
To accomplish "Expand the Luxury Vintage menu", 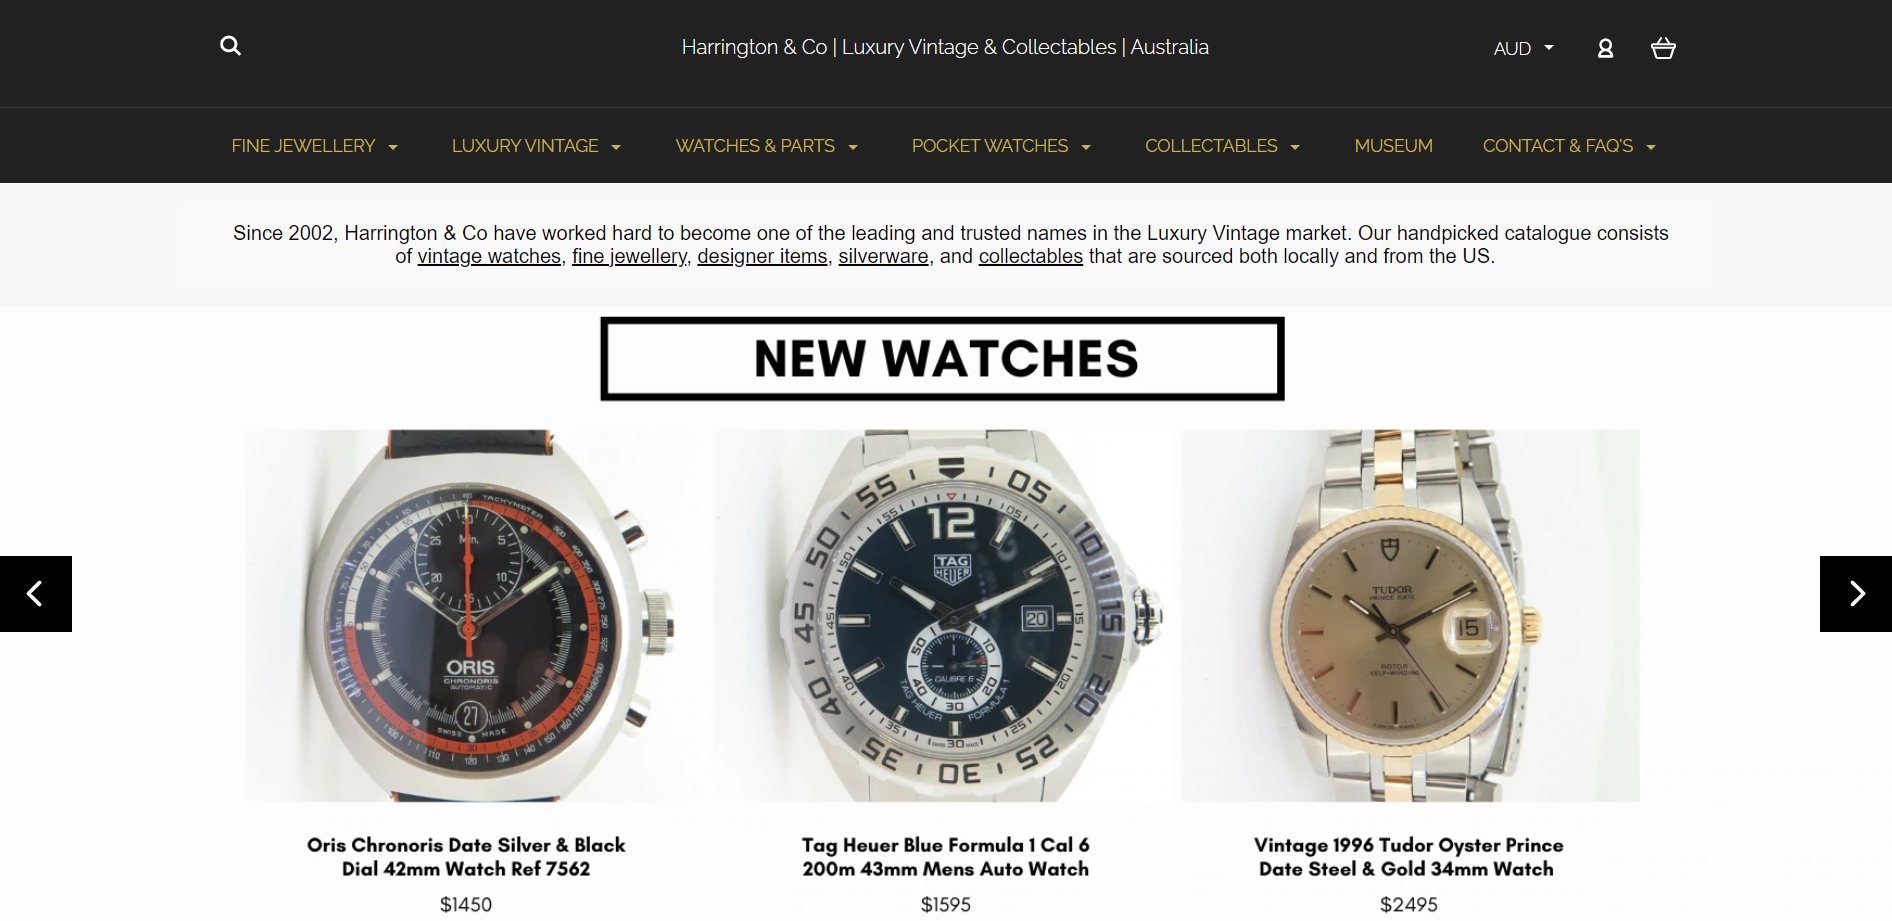I will point(537,146).
